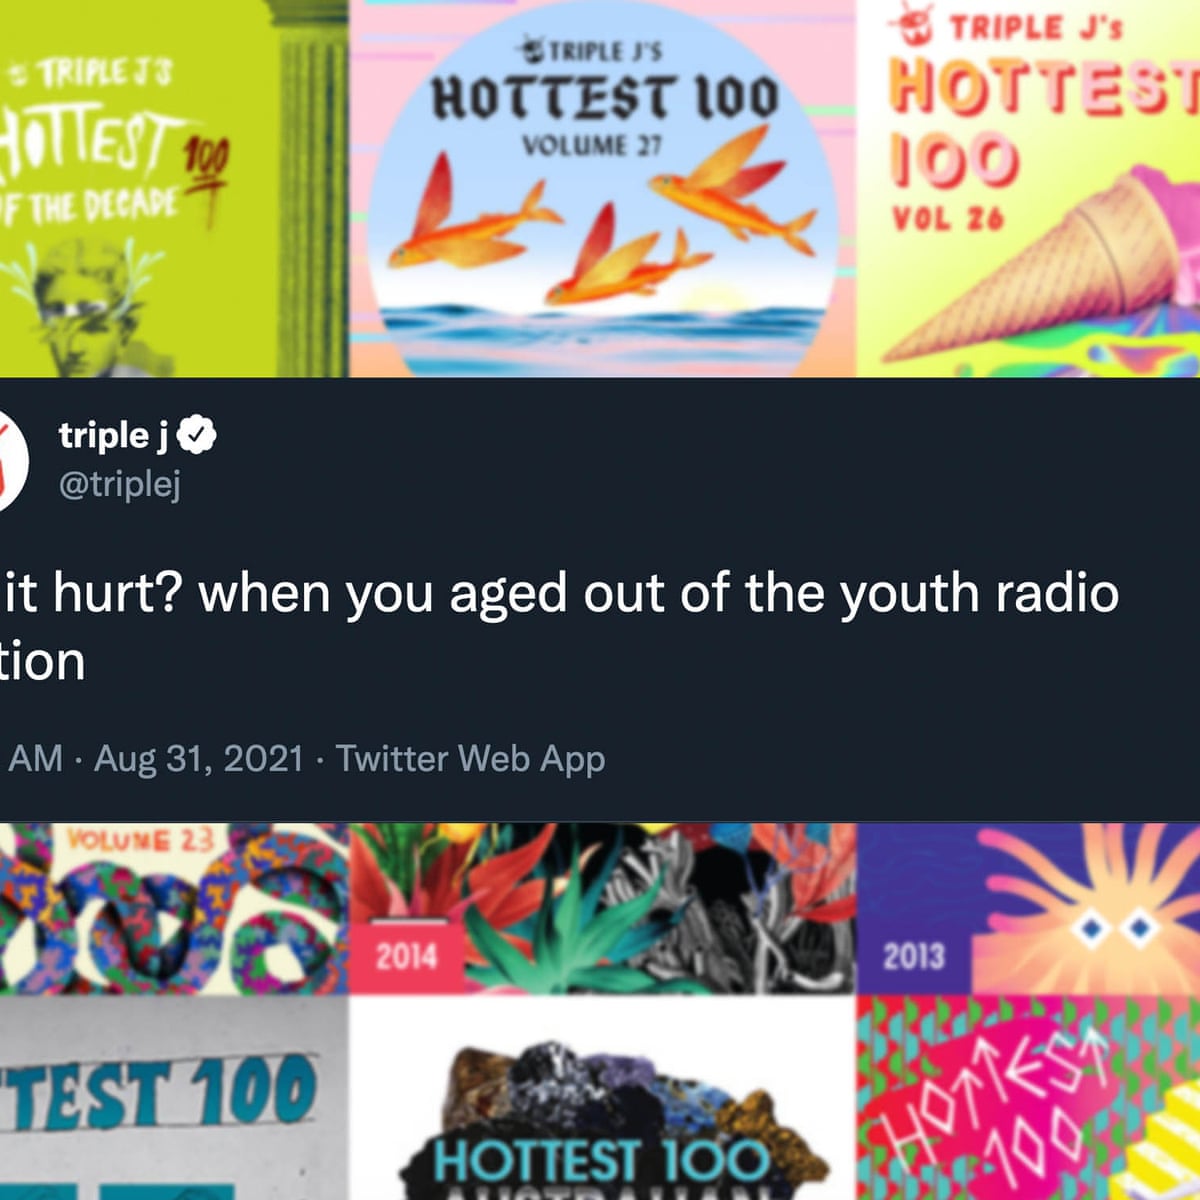Click the 2014 year label
The image size is (1200, 1200).
(x=406, y=957)
